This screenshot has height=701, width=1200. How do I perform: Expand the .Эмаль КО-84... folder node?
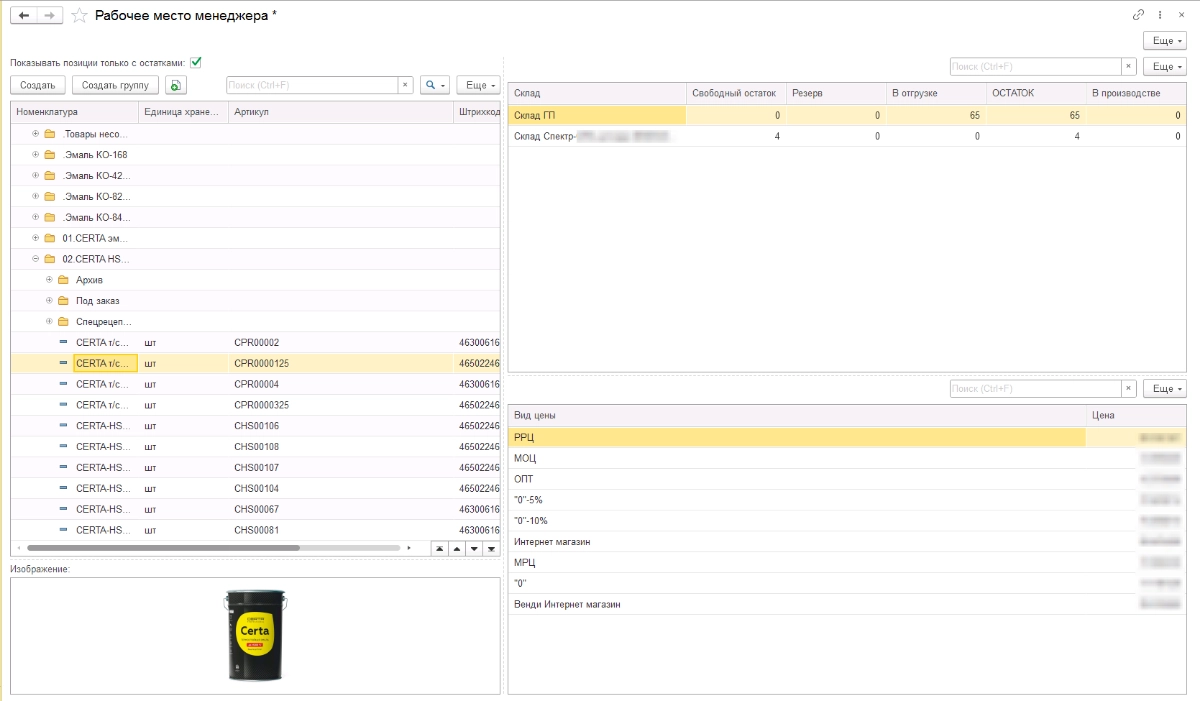point(36,217)
